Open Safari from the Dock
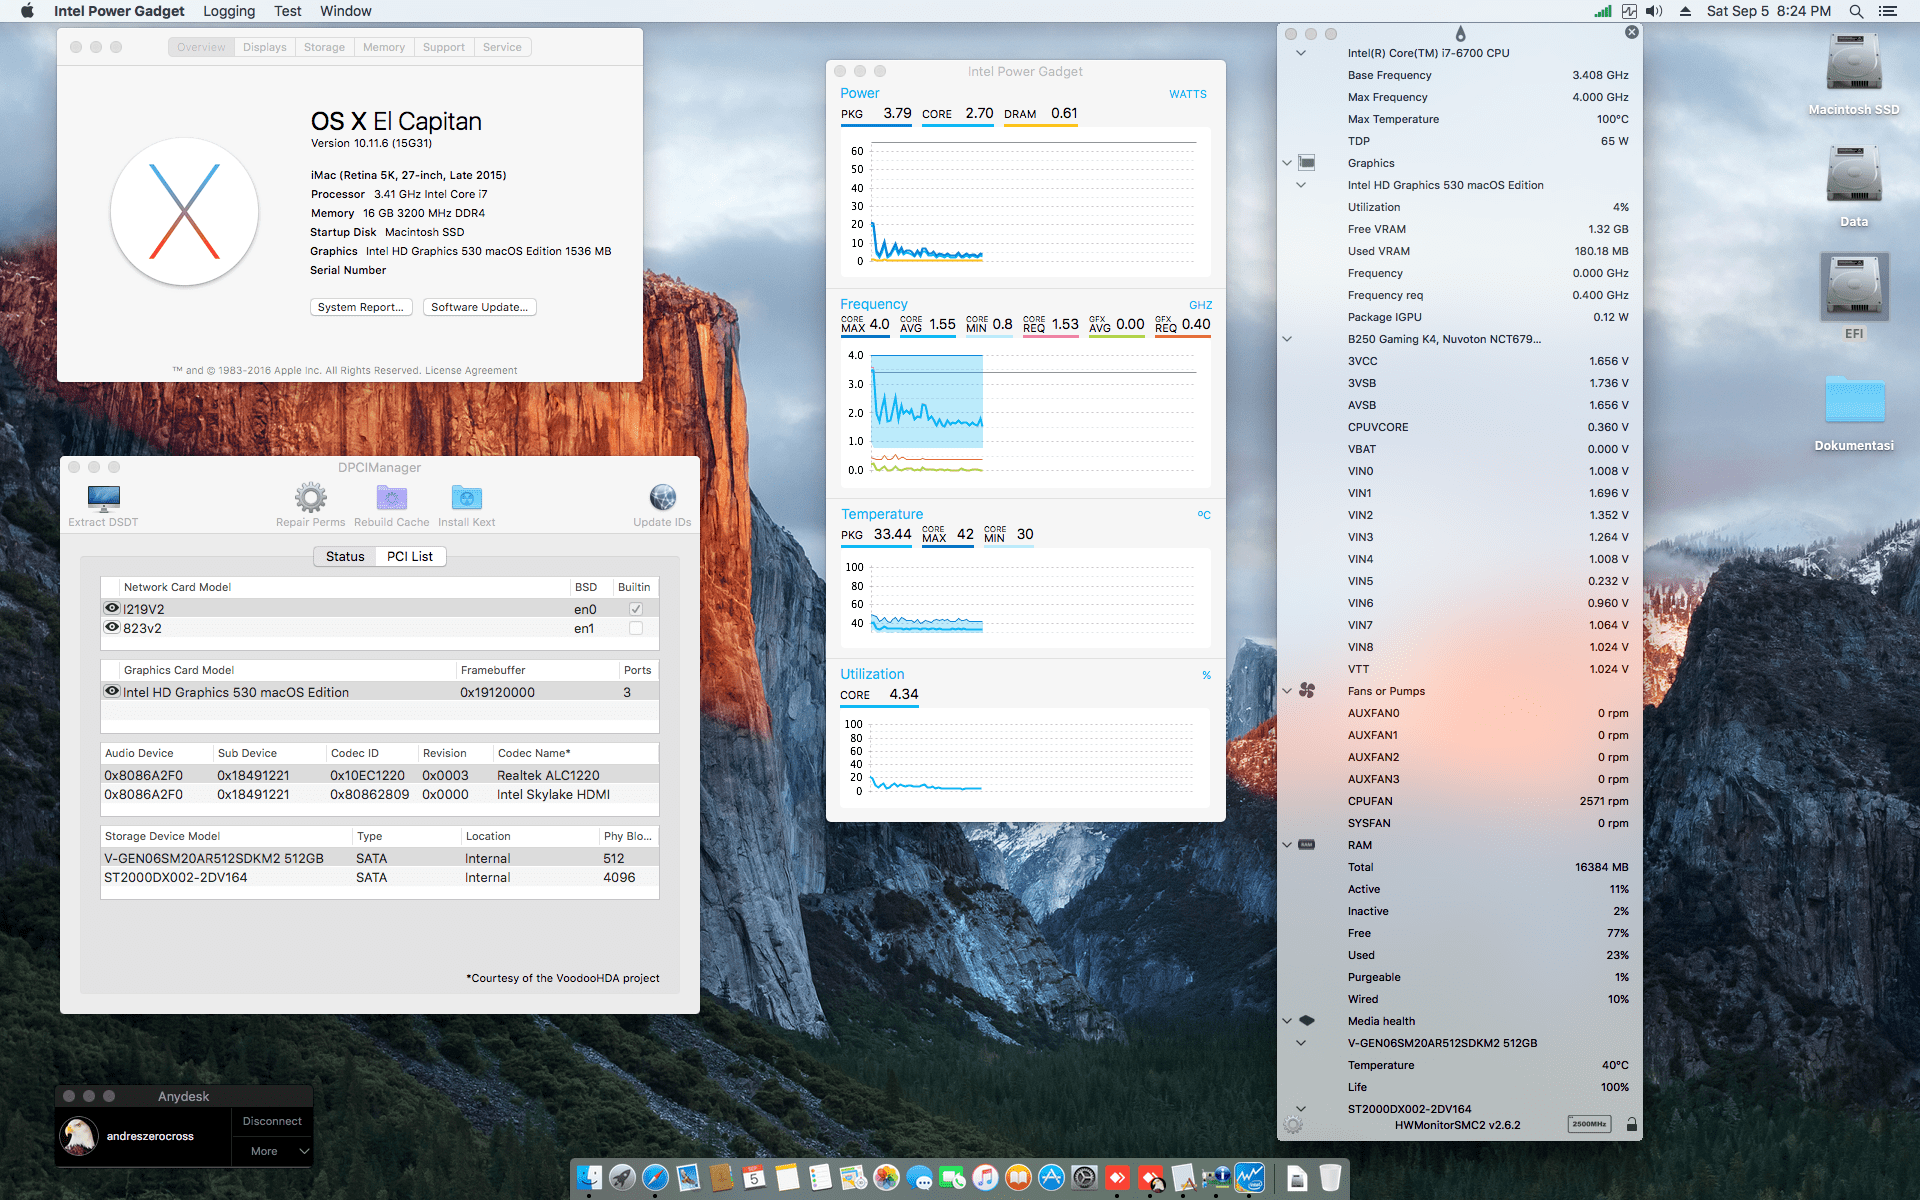Screen dimensions: 1920x1200 (656, 1178)
